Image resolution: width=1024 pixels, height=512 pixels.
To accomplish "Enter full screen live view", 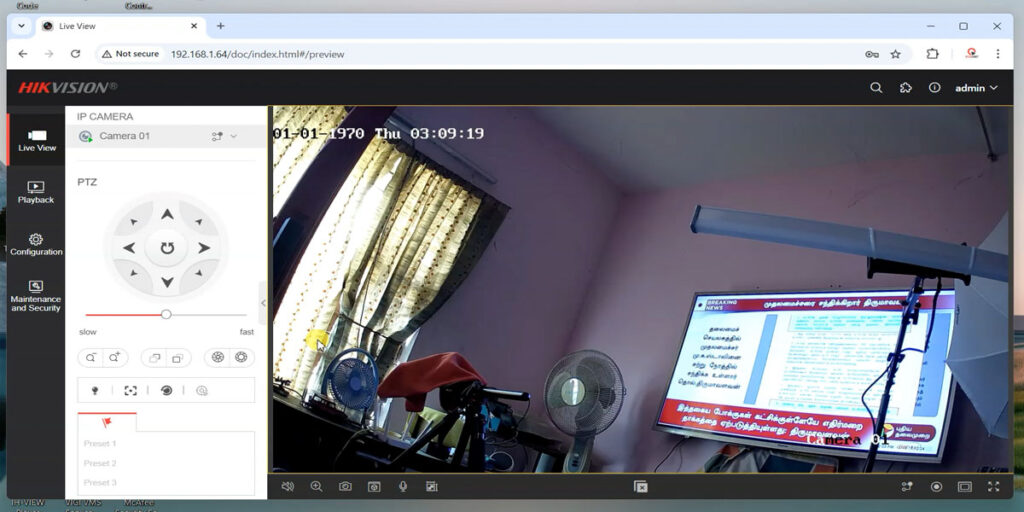I will tap(993, 486).
